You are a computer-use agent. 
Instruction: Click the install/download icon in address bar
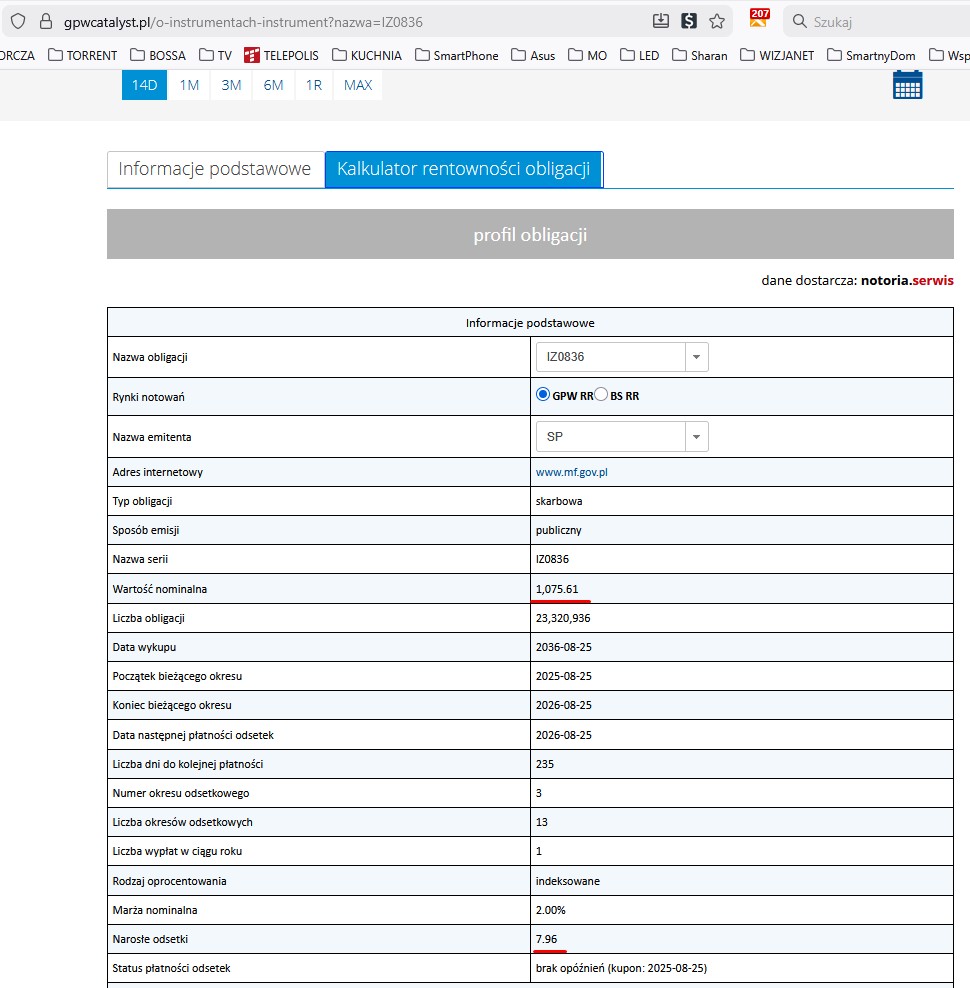pyautogui.click(x=660, y=21)
